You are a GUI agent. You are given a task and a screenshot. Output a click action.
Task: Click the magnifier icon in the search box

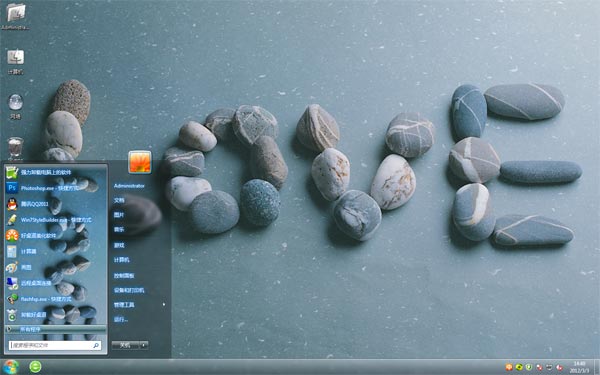click(x=96, y=345)
